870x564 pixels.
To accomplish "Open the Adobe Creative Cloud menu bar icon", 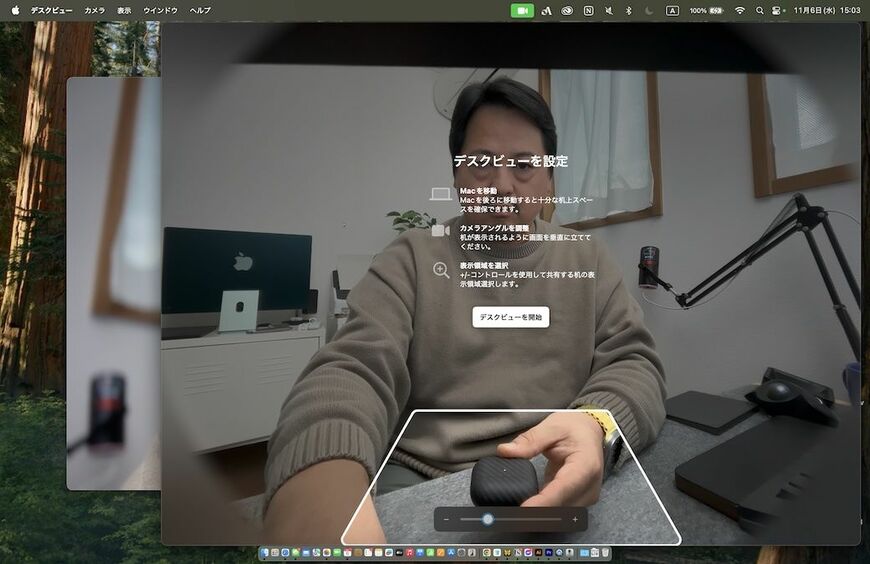I will tap(566, 11).
